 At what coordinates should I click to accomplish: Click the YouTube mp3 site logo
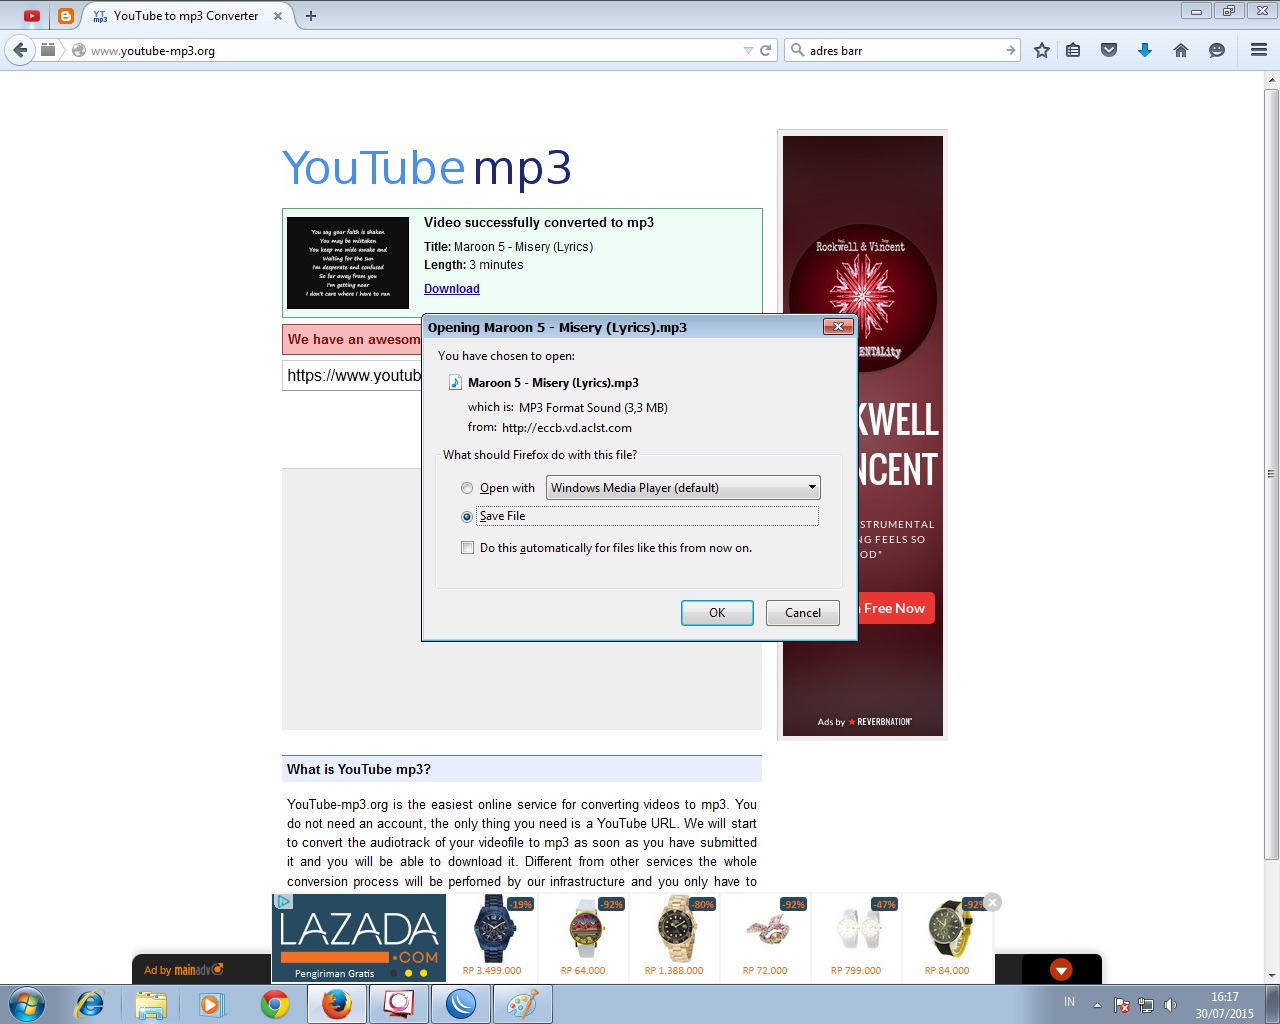click(x=427, y=167)
